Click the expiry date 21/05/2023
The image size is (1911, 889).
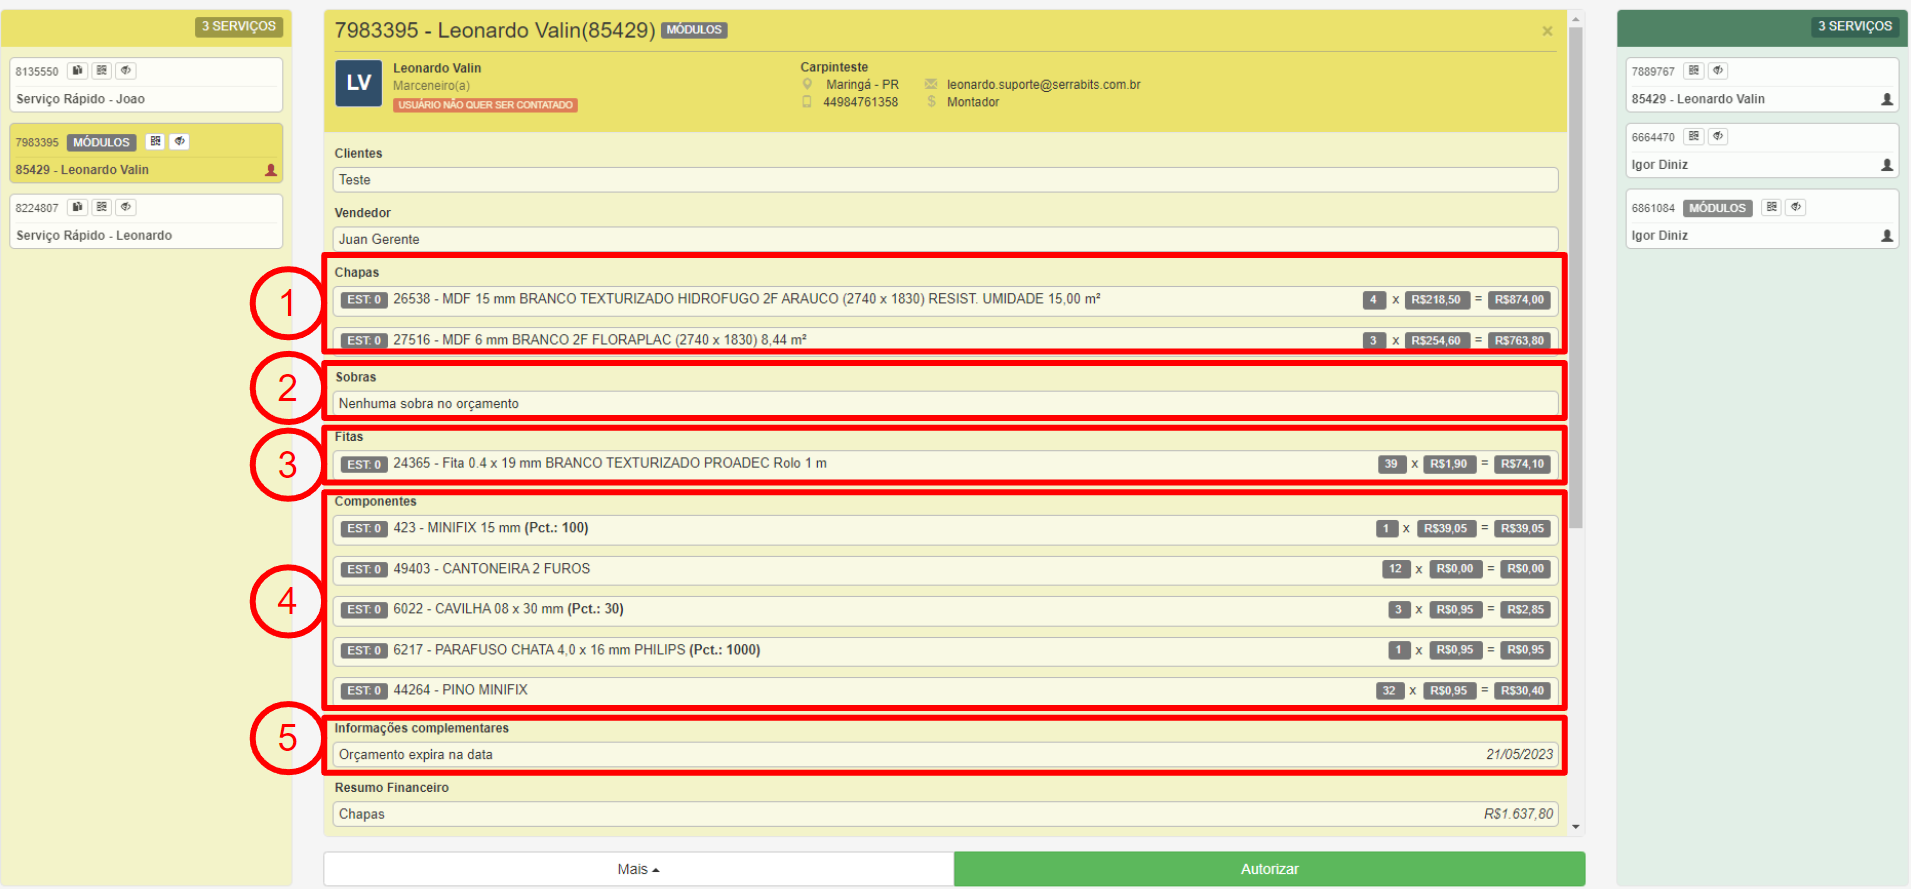click(x=1519, y=755)
